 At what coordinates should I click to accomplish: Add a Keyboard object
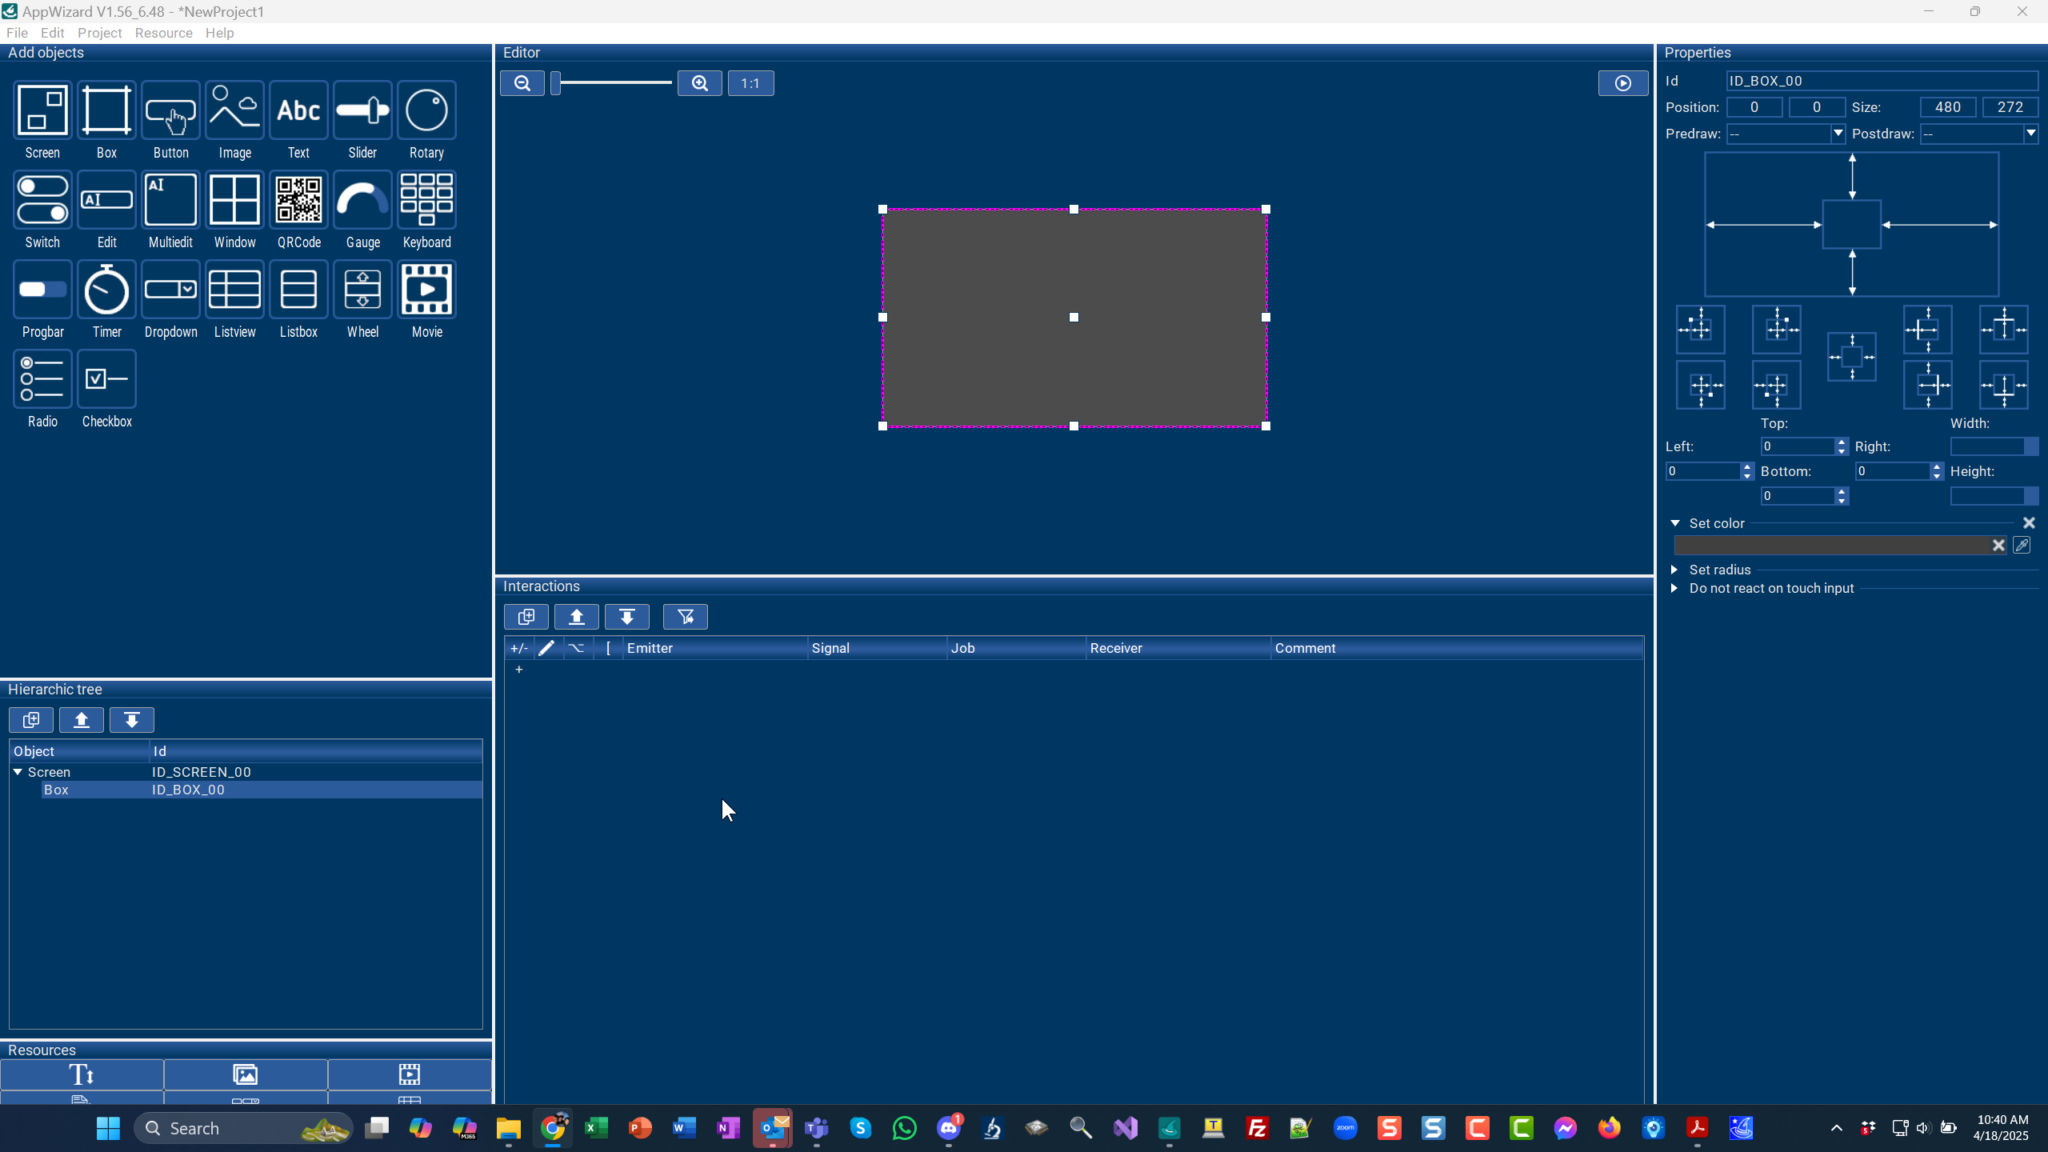tap(426, 200)
